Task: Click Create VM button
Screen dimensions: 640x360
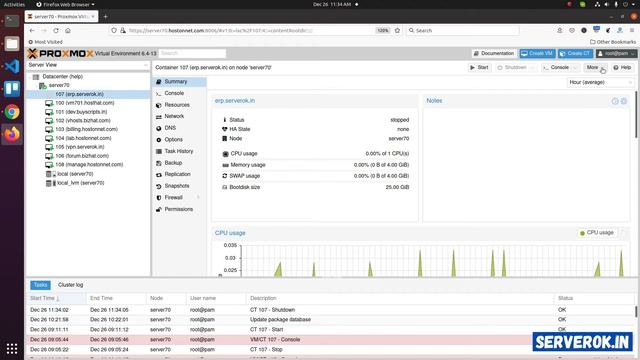Action: coord(537,53)
